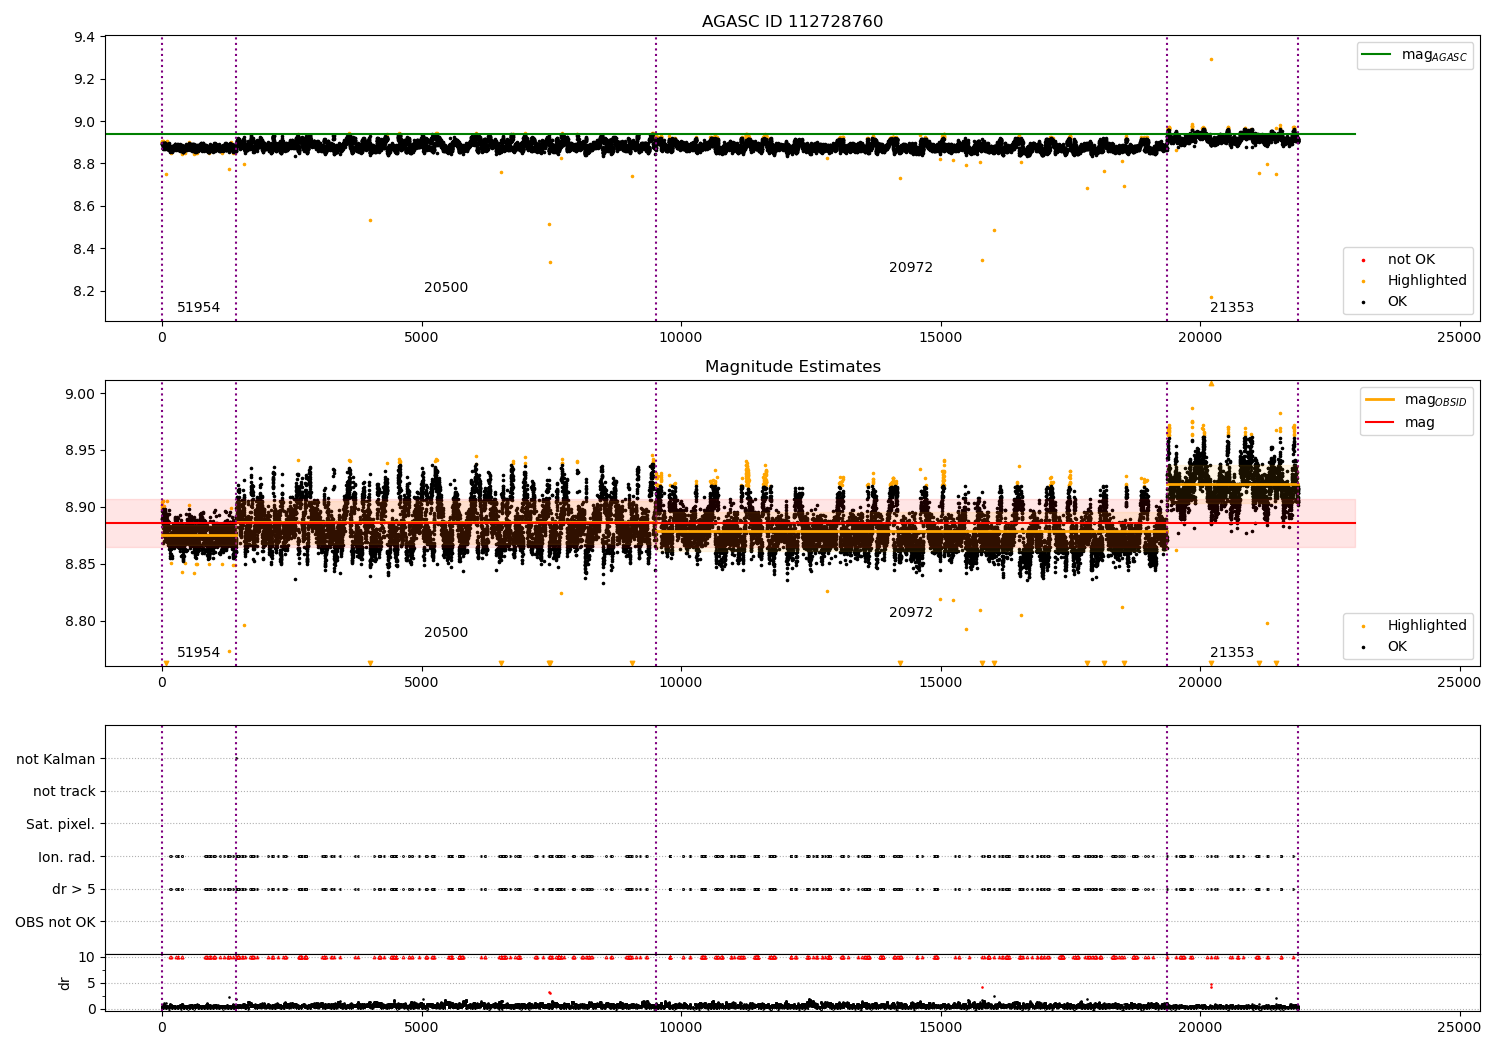Click obsid label 20972 in the middle plot
The width and height of the screenshot is (1500, 1050).
coord(911,613)
